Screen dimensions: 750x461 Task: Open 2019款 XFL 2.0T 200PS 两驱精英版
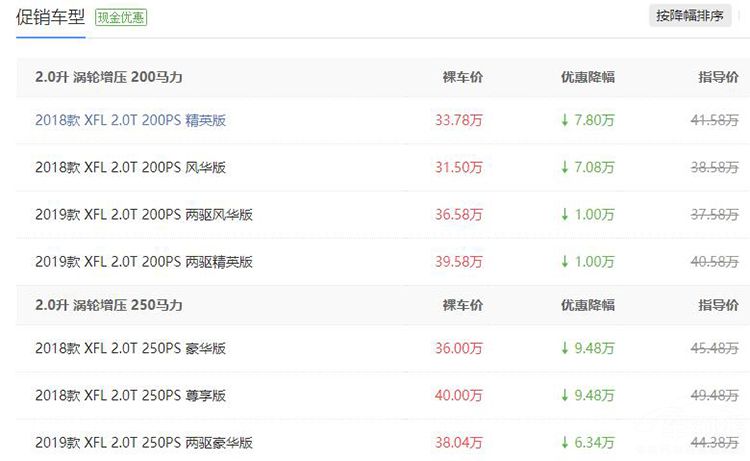[x=143, y=262]
